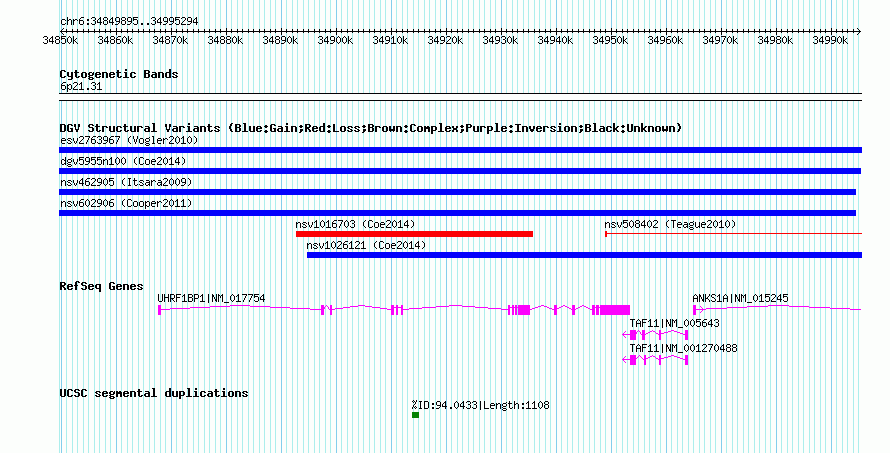Click the blue nsv1026121 gain bar
The image size is (890, 453).
click(585, 255)
